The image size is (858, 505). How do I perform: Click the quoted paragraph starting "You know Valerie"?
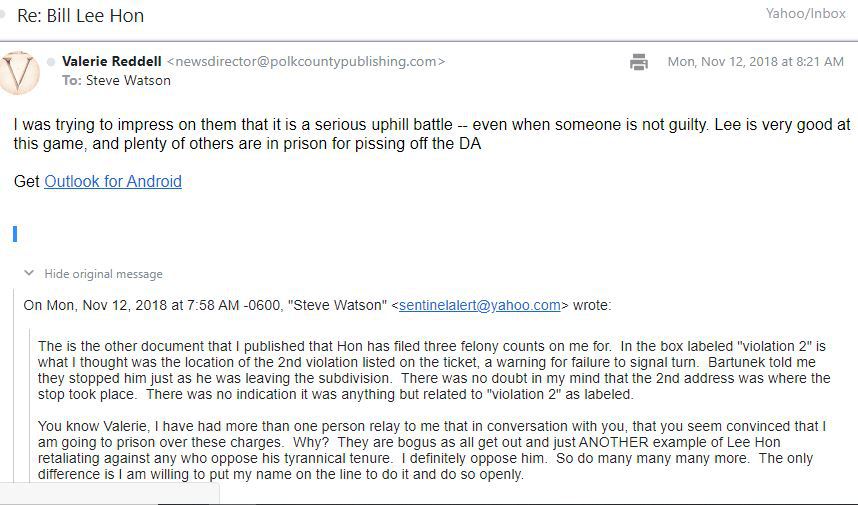pos(430,450)
